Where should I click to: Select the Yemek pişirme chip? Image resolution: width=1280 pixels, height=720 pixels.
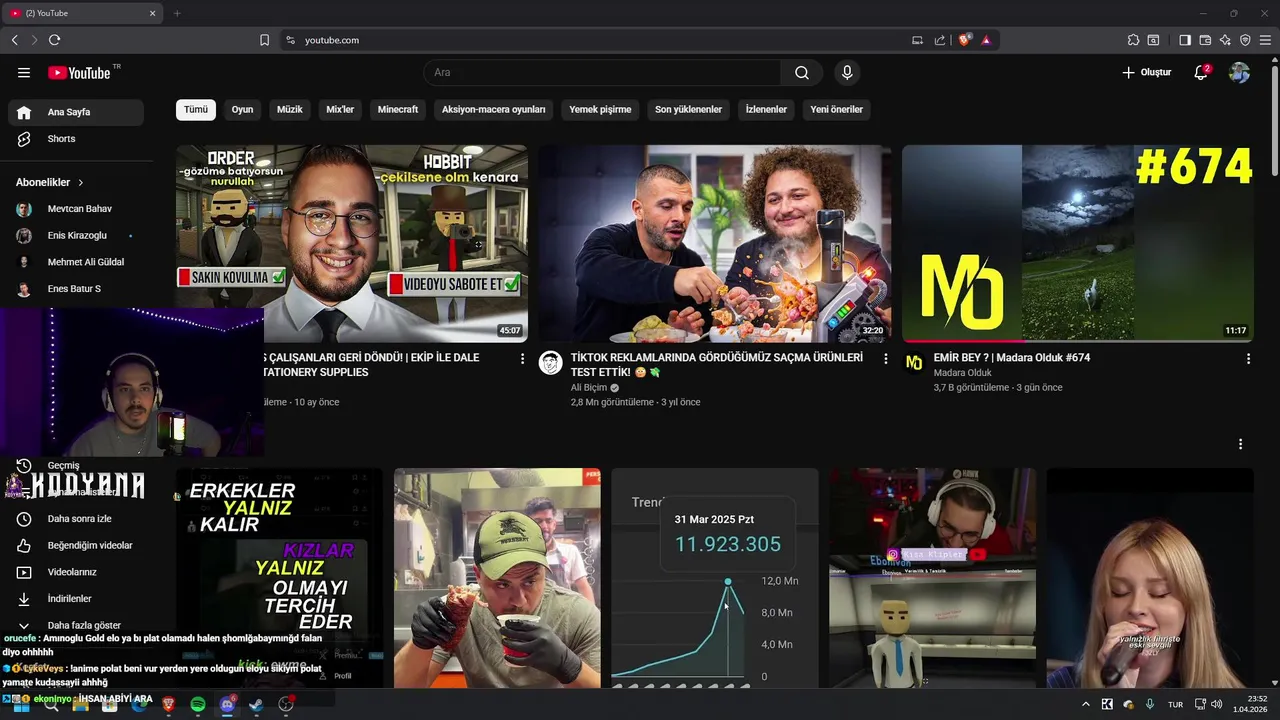600,109
